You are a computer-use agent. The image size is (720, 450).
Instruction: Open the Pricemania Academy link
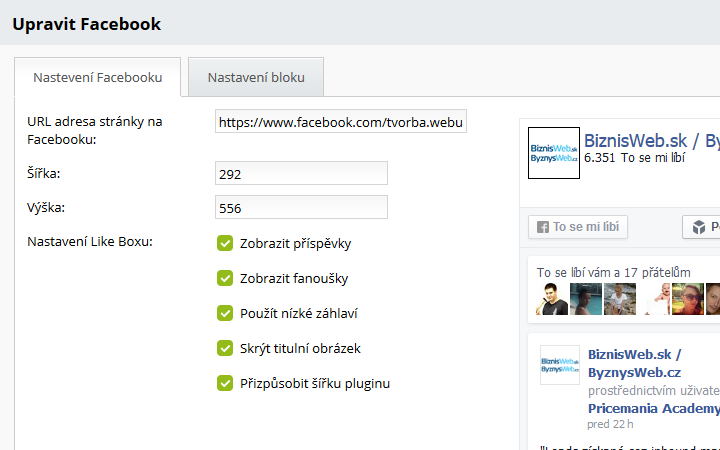click(x=653, y=408)
